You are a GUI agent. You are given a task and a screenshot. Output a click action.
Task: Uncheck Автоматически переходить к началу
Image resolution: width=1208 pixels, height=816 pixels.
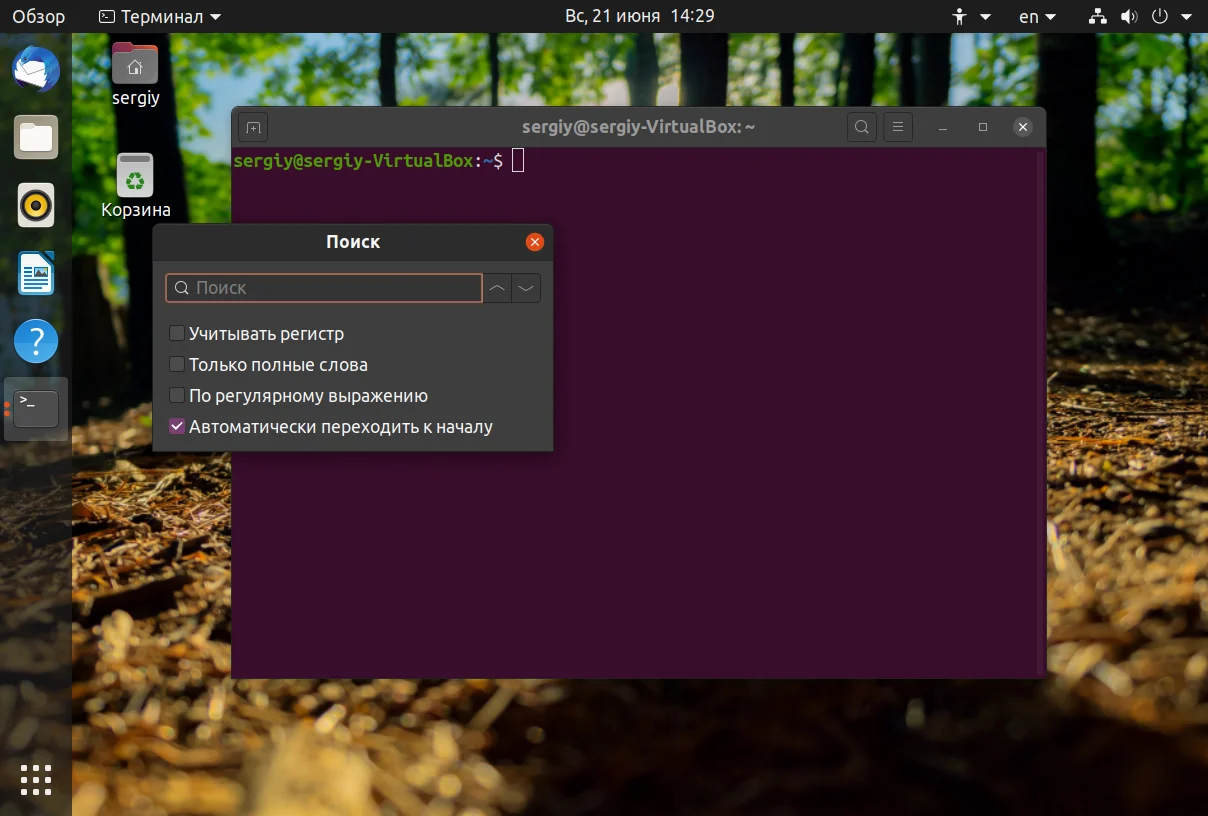point(177,426)
